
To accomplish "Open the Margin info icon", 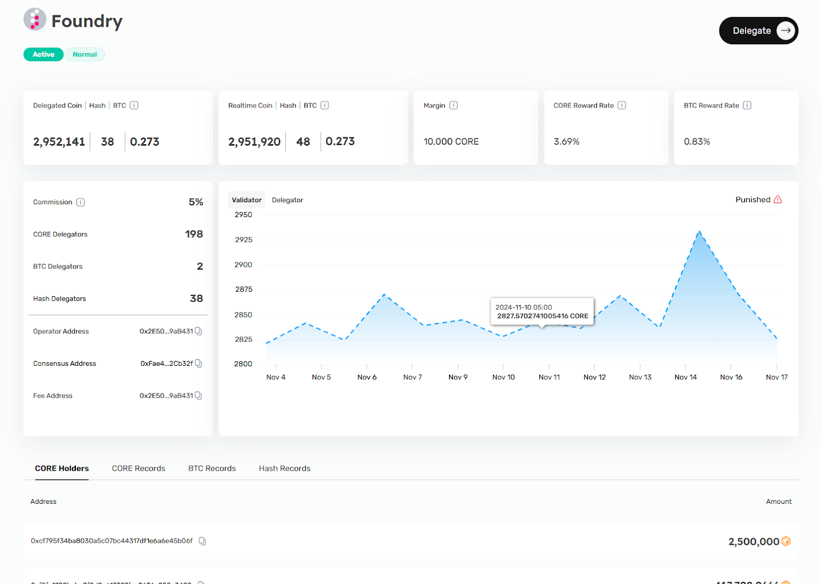I will pos(453,105).
